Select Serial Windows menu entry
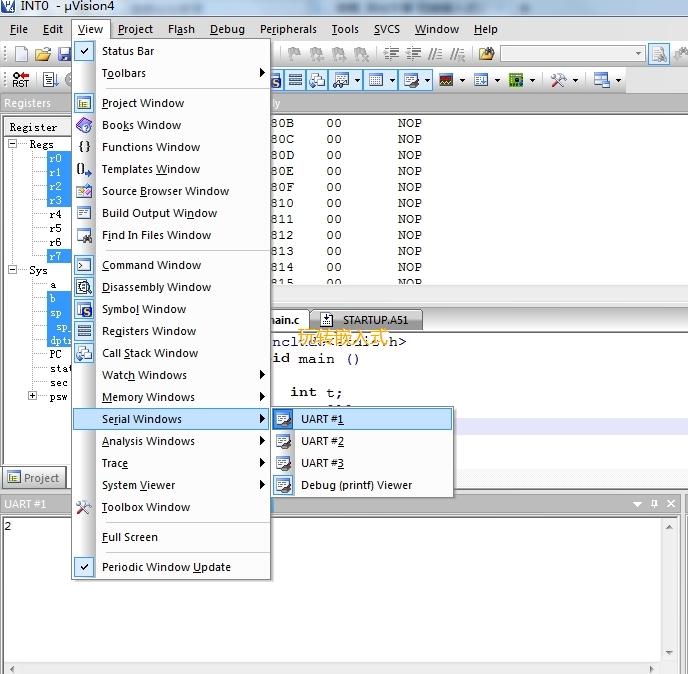The width and height of the screenshot is (688, 674). [171, 419]
